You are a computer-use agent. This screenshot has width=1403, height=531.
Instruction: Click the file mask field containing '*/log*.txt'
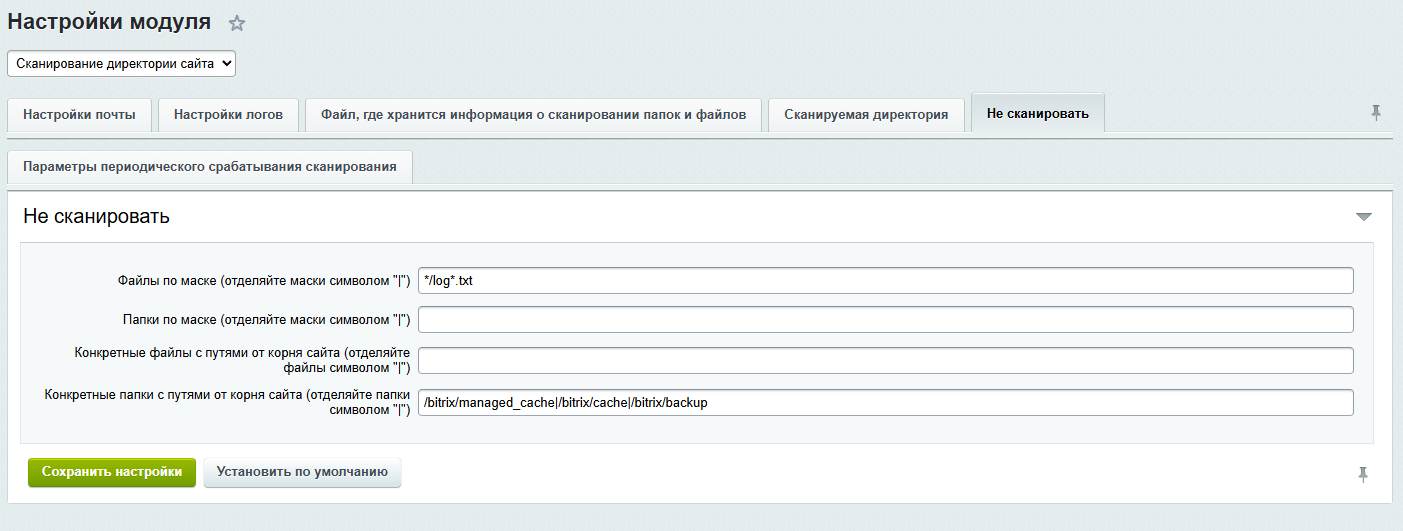click(x=885, y=281)
